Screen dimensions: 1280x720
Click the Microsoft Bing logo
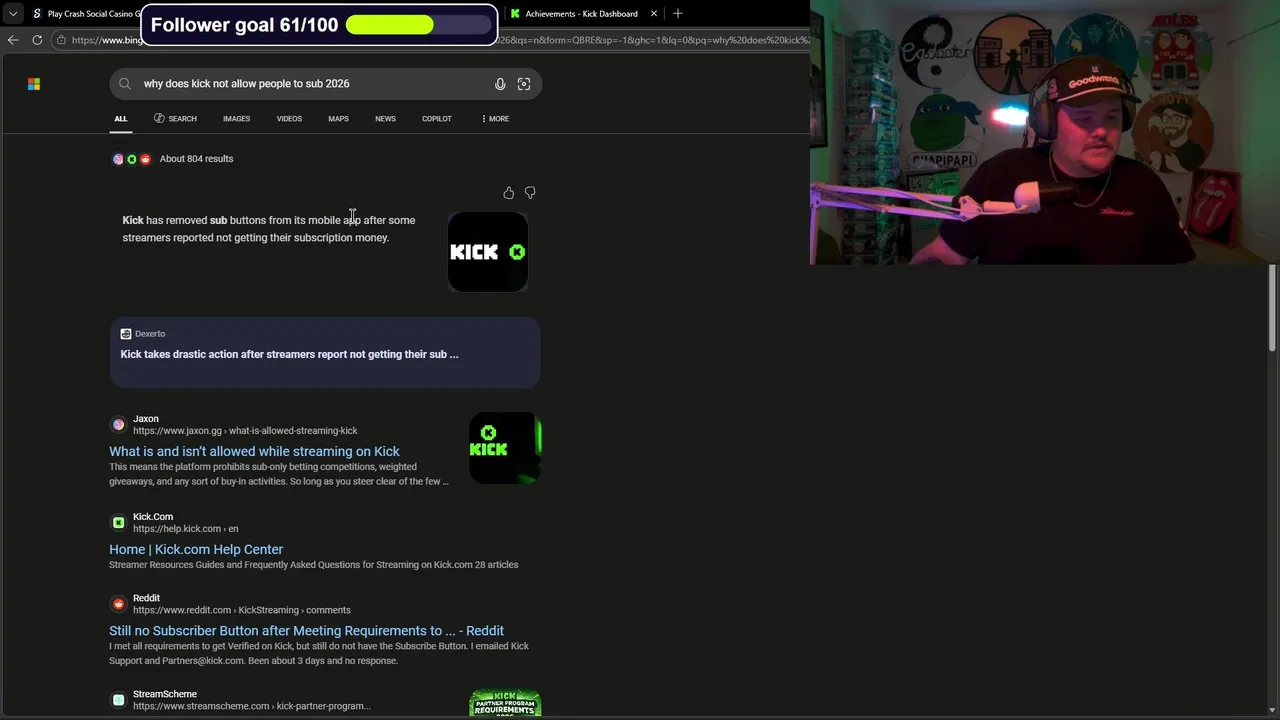(x=34, y=84)
